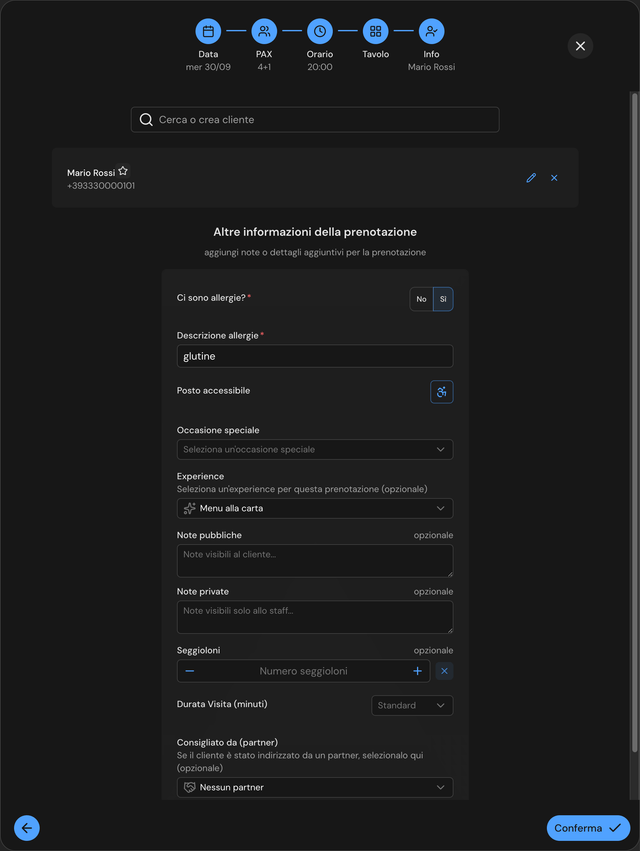Edit the Descrizione allergie field containing glutine
Viewport: 640px width, 851px height.
(x=315, y=356)
